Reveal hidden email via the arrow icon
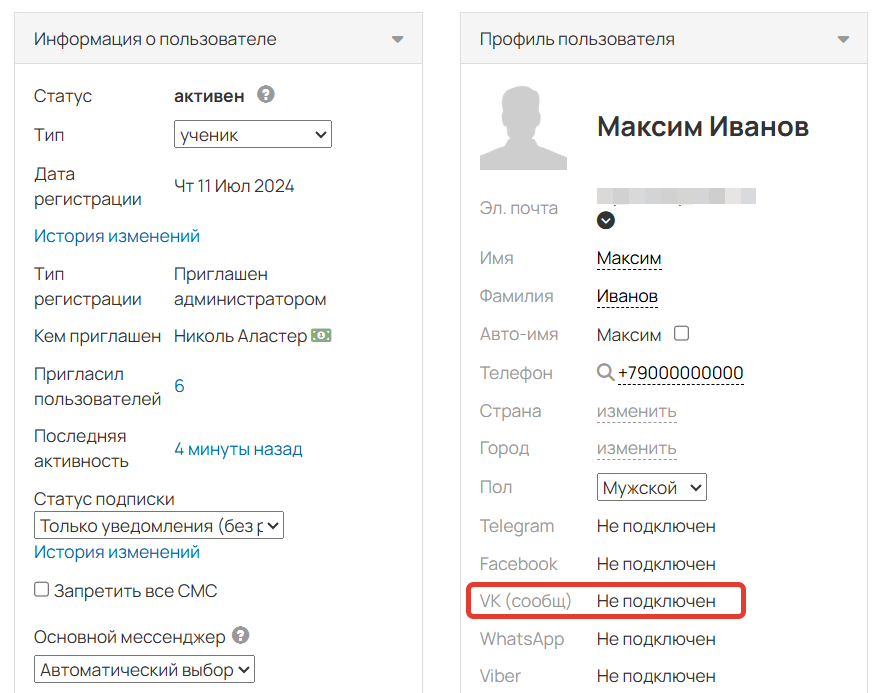This screenshot has width=884, height=693. (606, 220)
